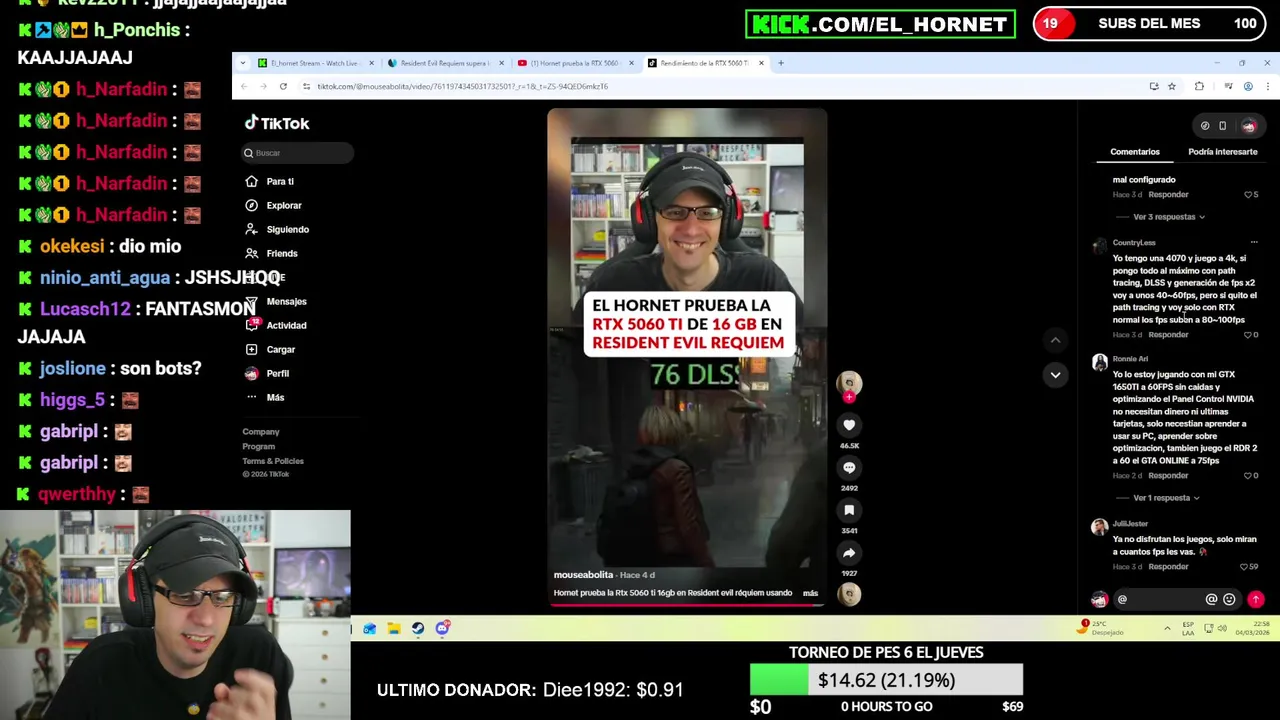Open Discord from the taskbar
The height and width of the screenshot is (720, 1280).
pos(442,628)
